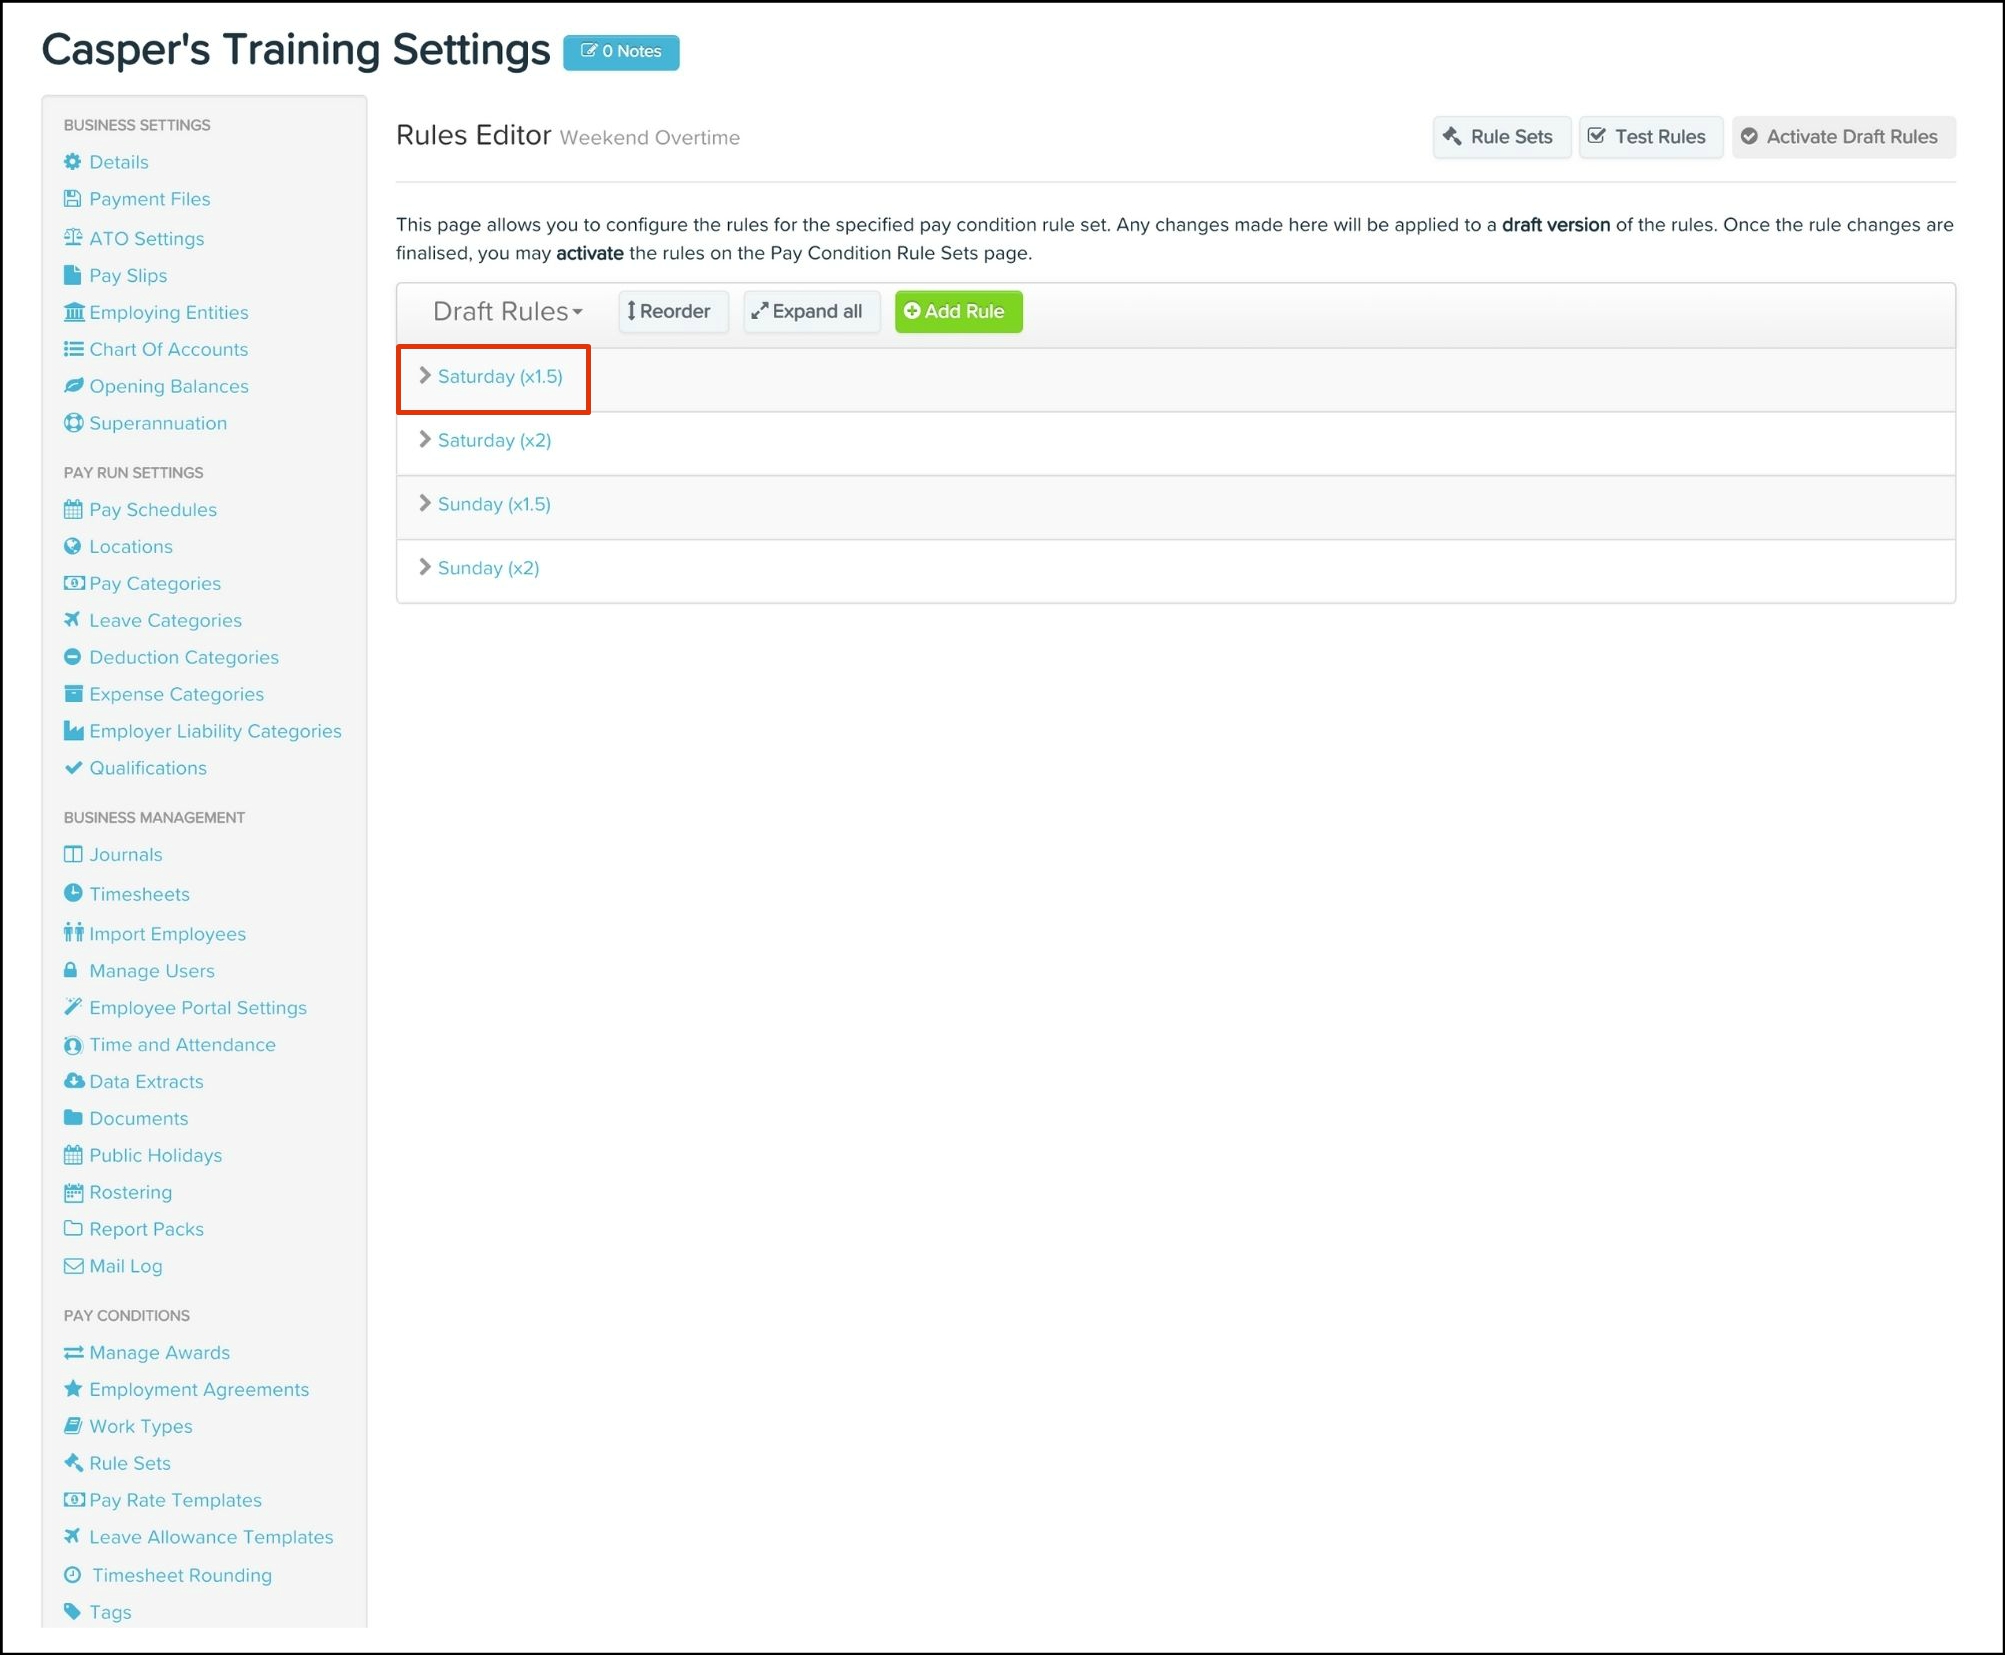Click the airplane icon beside Leave Categories

point(72,620)
